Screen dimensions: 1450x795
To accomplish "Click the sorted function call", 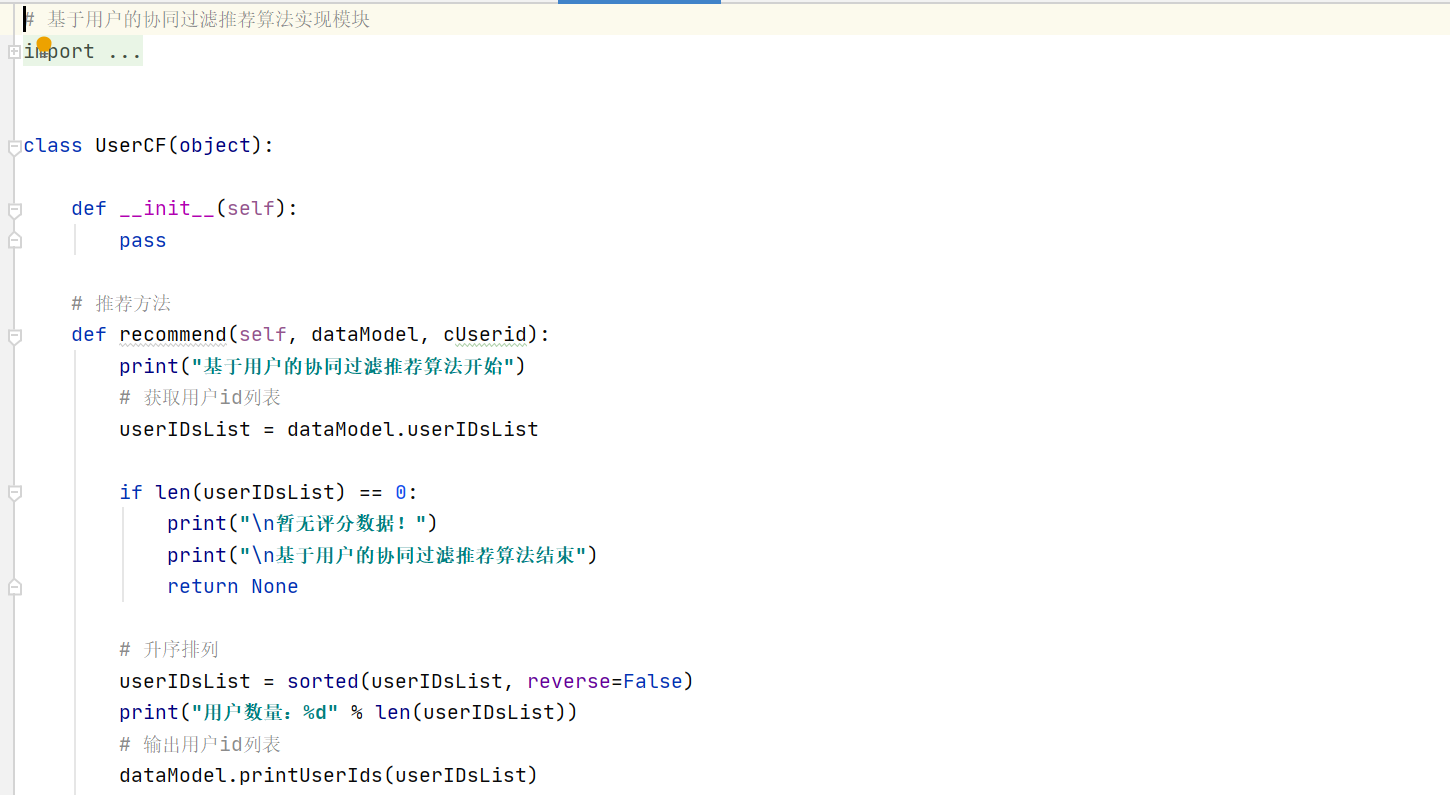I will (x=322, y=680).
